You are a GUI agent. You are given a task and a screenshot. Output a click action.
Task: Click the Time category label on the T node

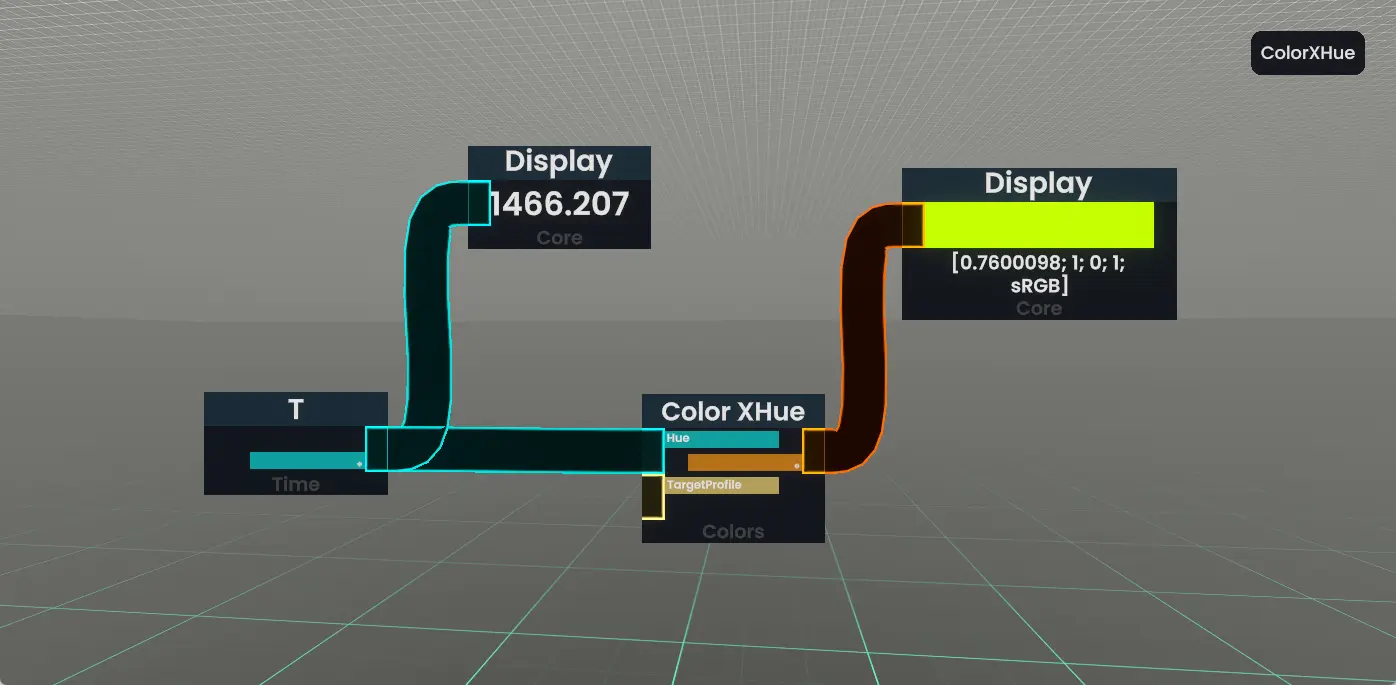296,484
